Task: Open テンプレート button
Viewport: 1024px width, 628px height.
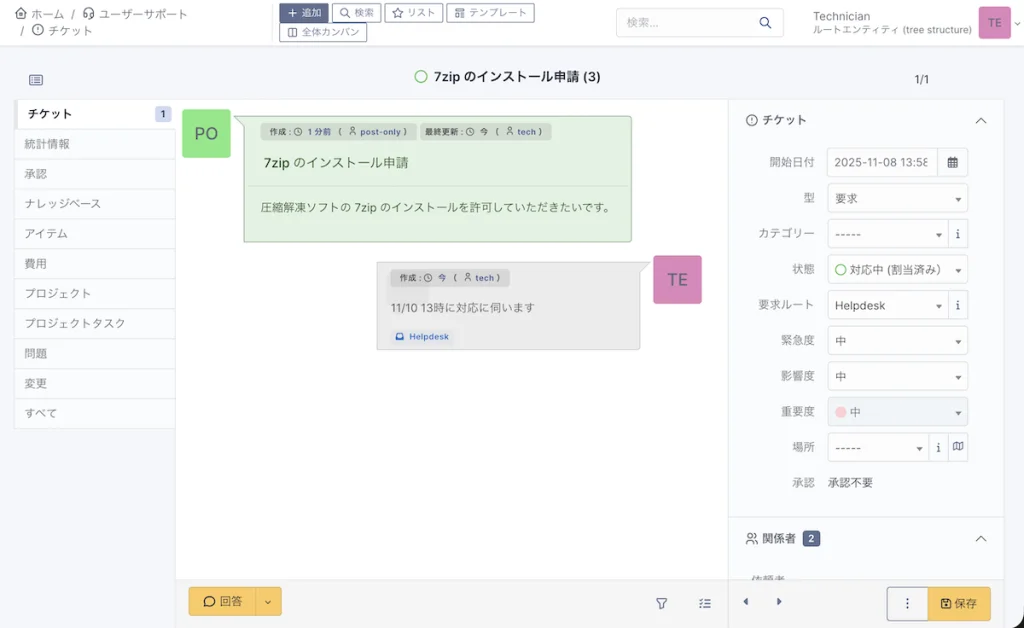Action: (x=490, y=13)
